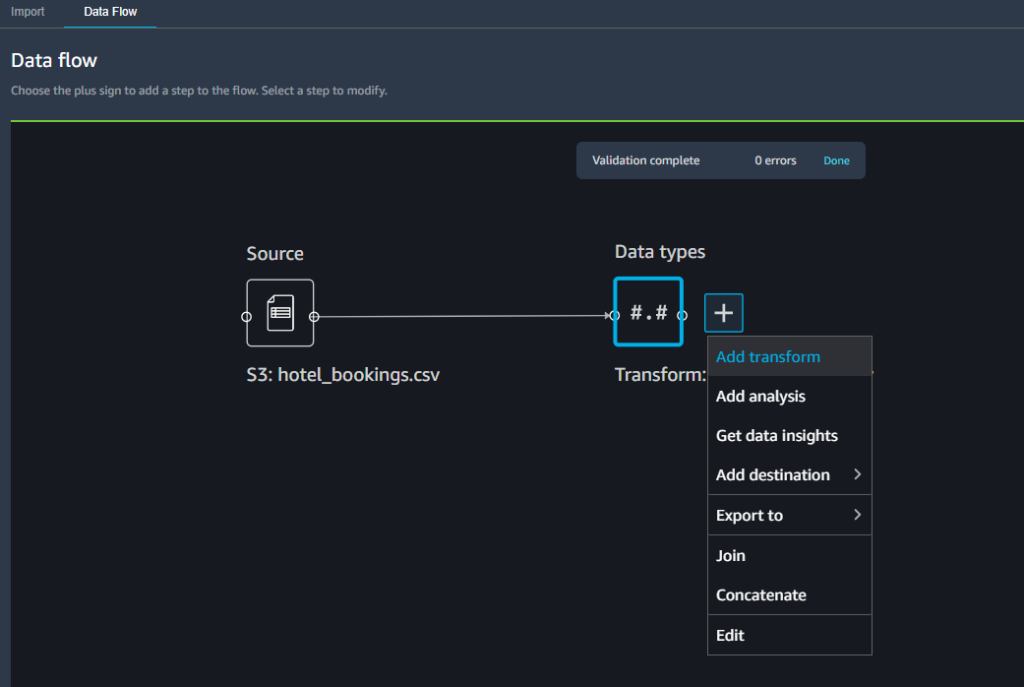
Task: Click Edit in the step menu
Action: coord(730,635)
